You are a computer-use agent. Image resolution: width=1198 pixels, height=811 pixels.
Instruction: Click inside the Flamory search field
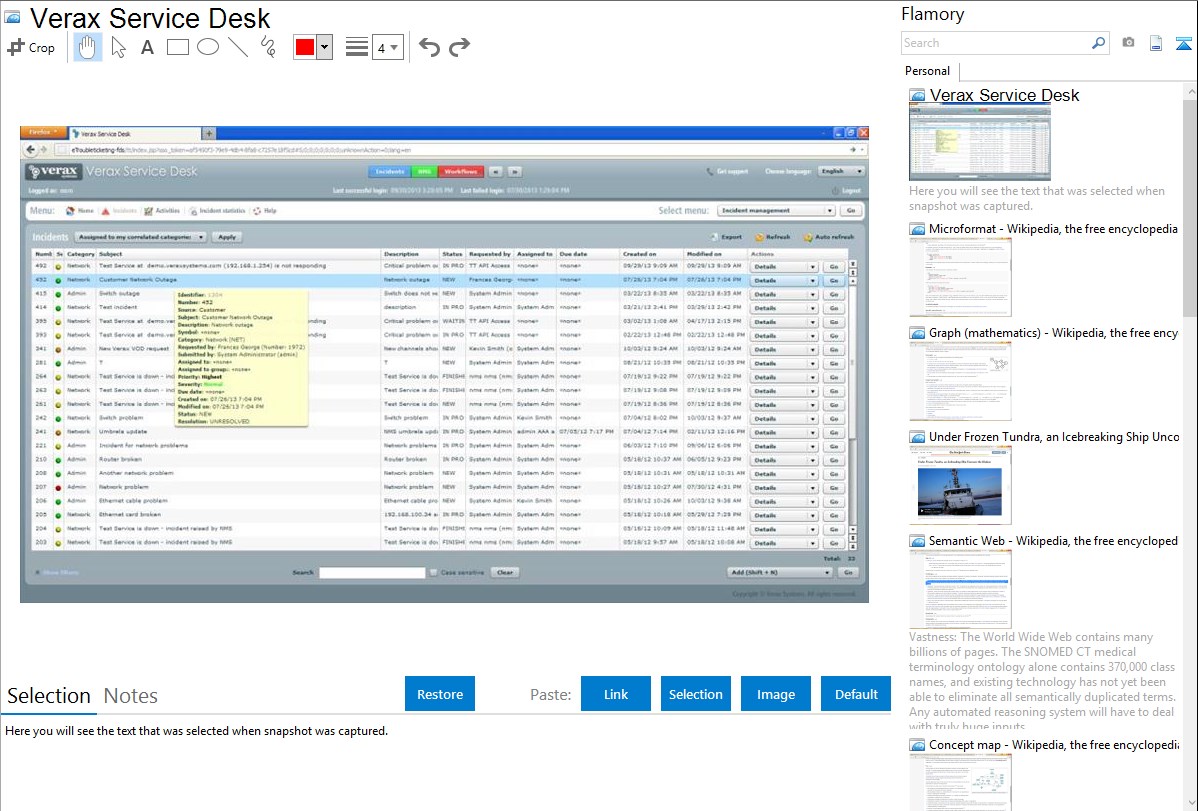[995, 43]
